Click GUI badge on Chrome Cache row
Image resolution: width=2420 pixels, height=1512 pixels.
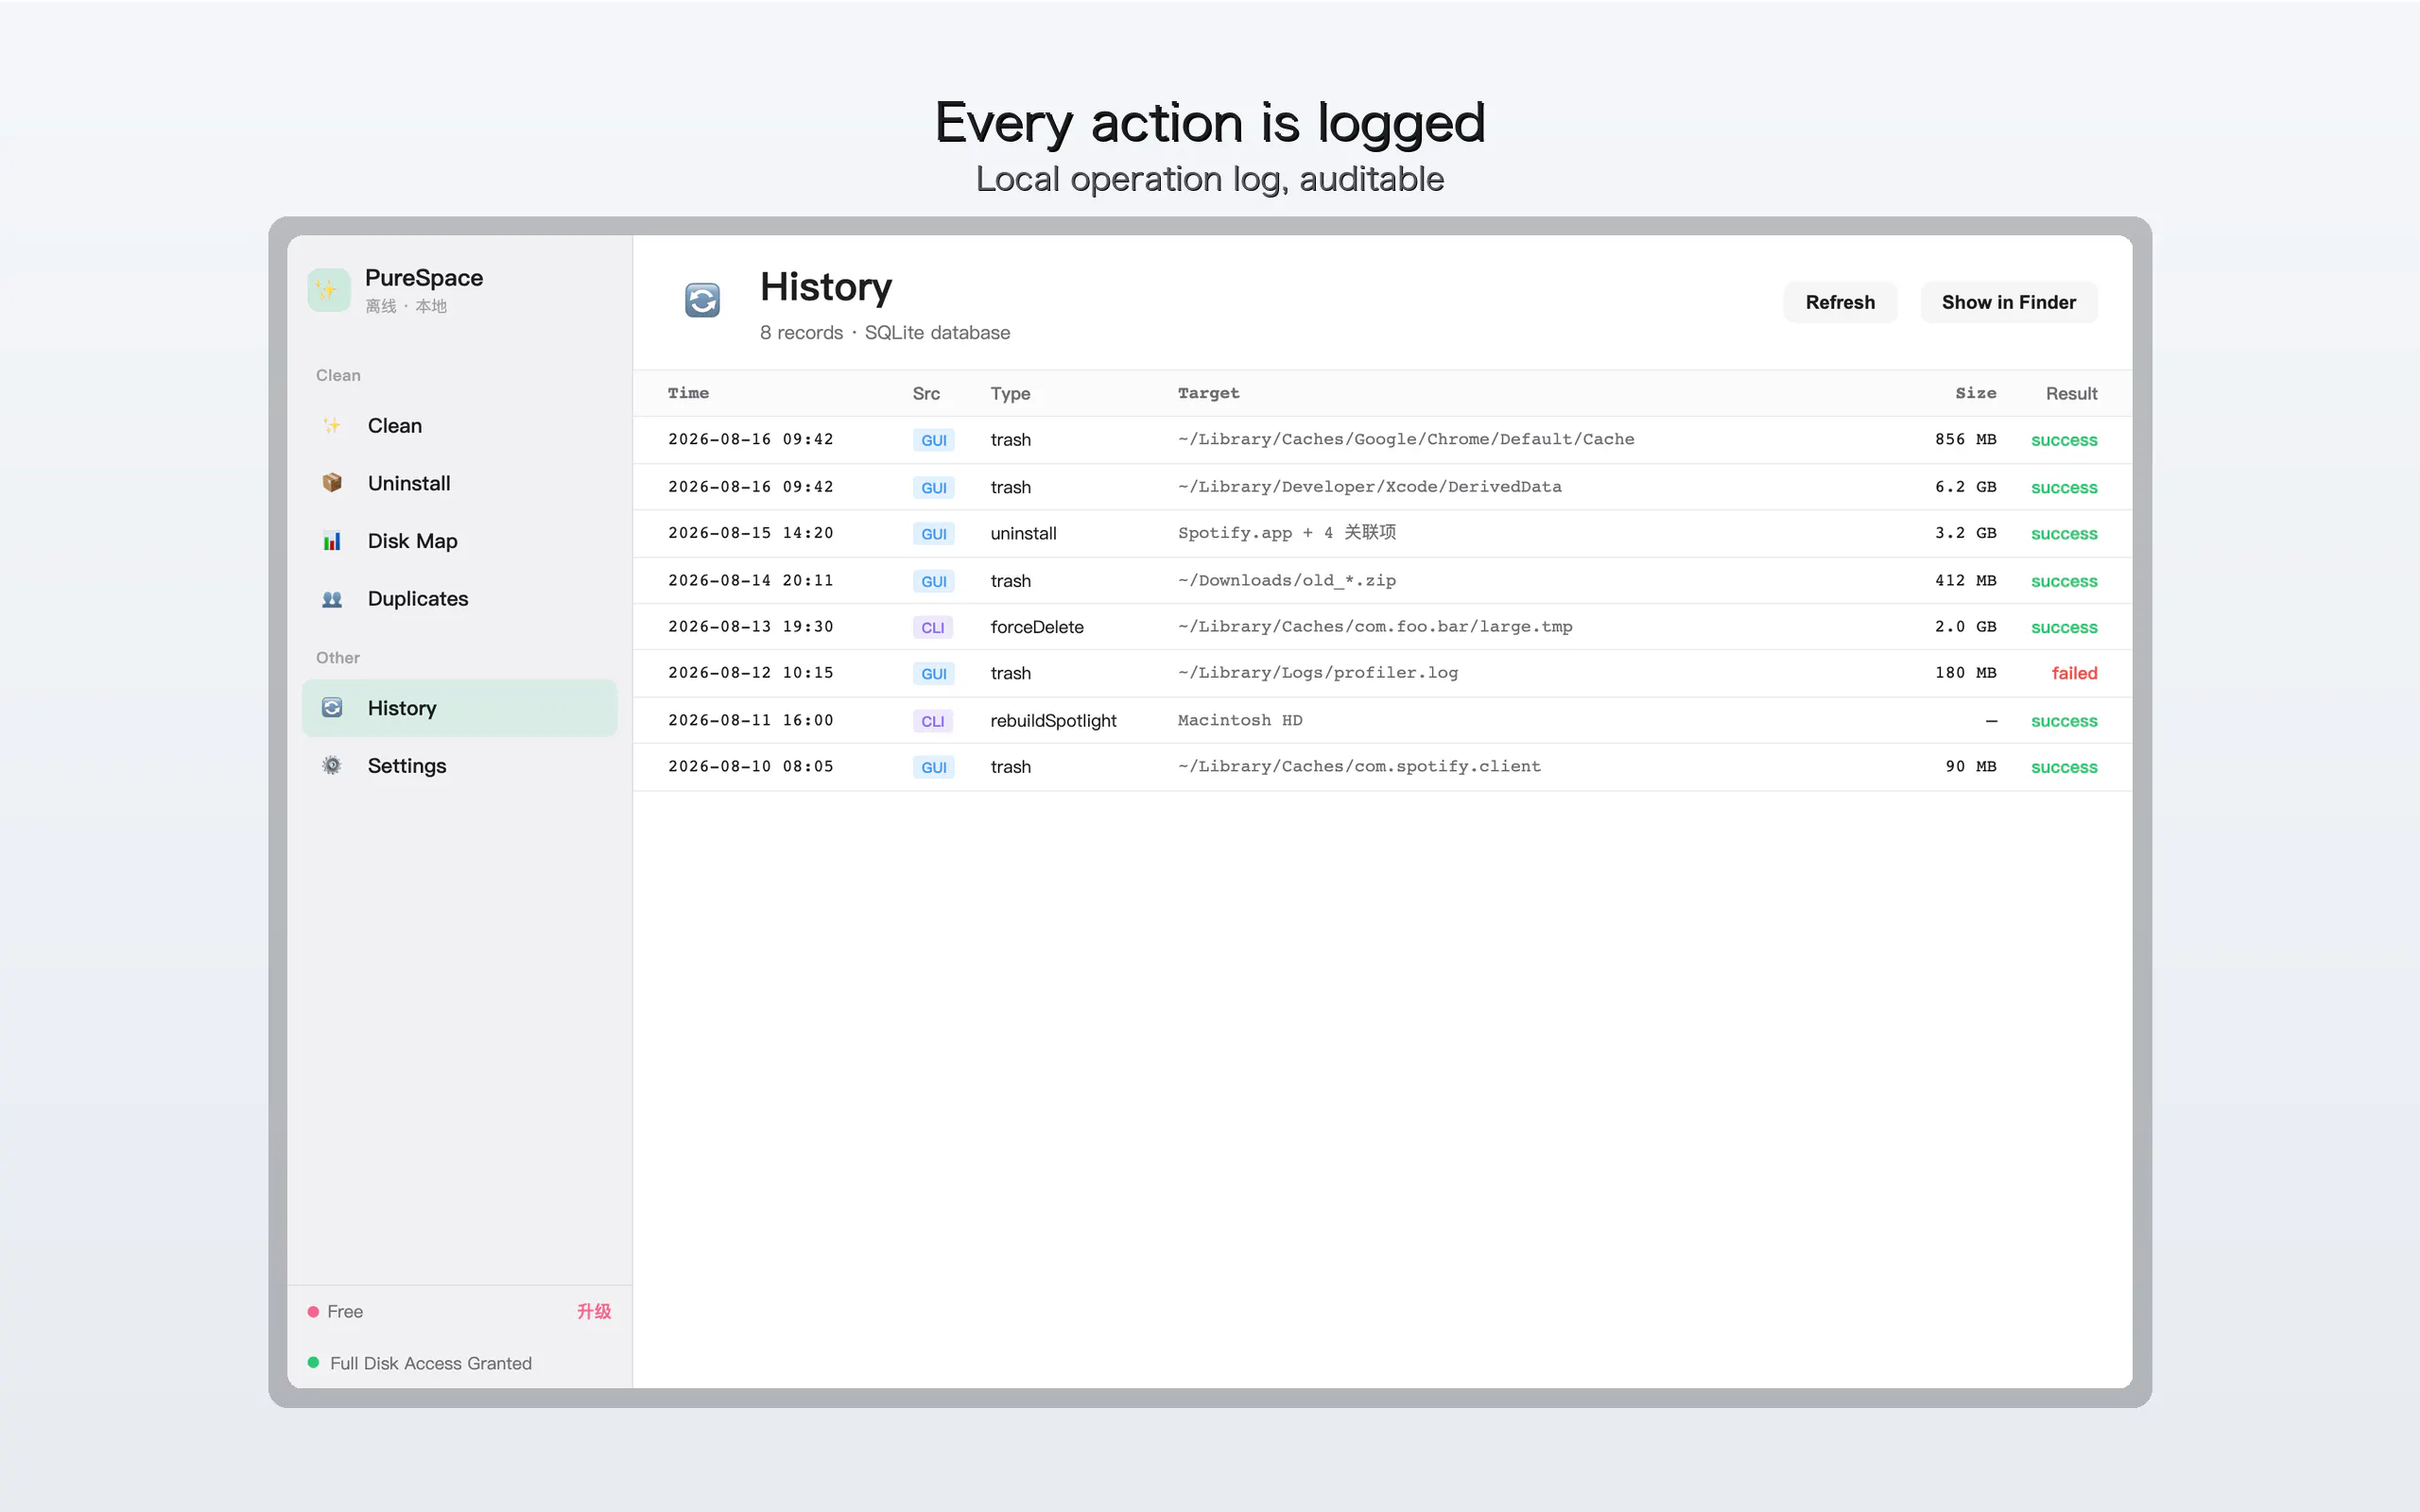pos(933,440)
